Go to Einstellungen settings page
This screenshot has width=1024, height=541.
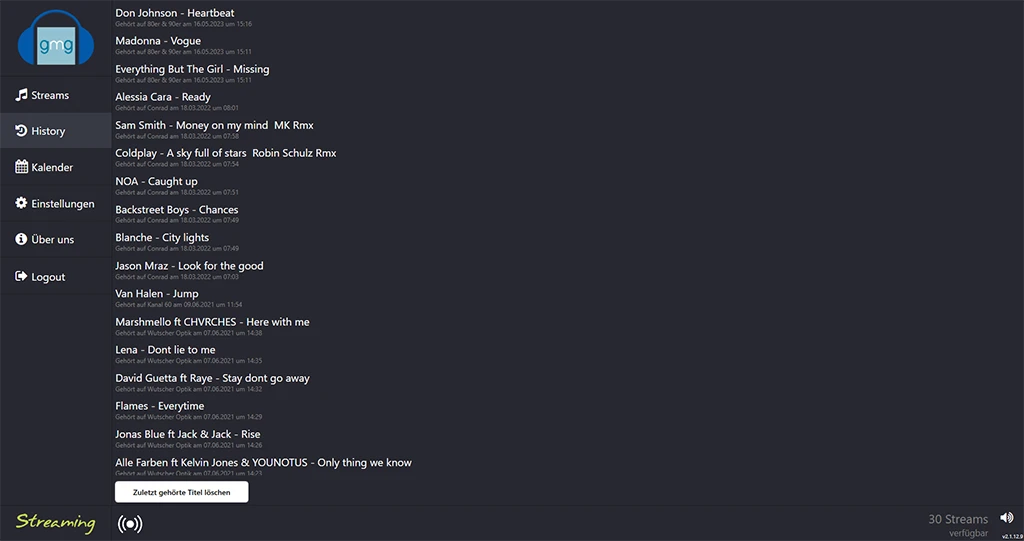[x=63, y=203]
